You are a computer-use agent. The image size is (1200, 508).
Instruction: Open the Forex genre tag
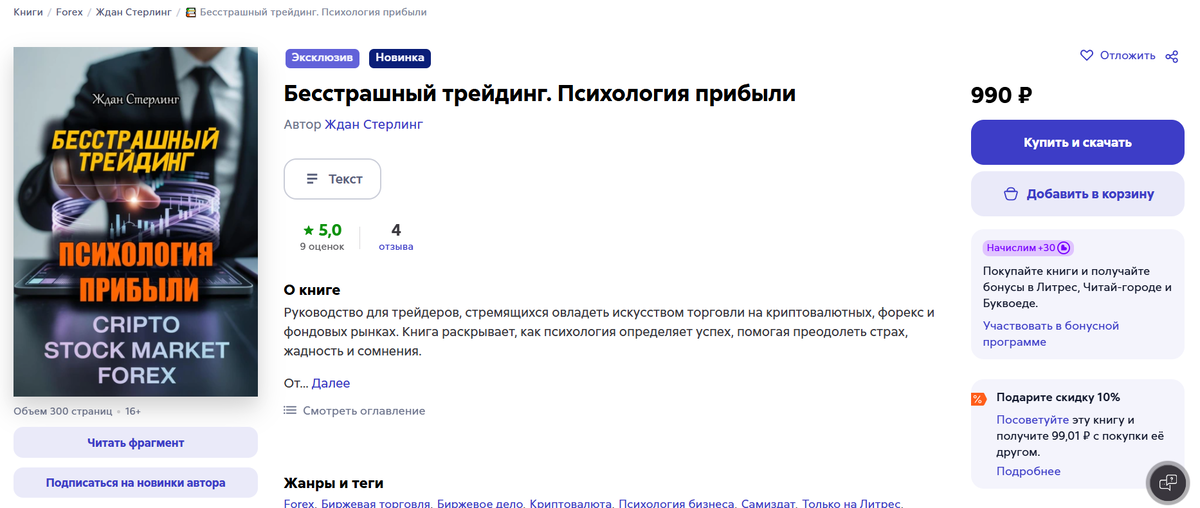[299, 504]
